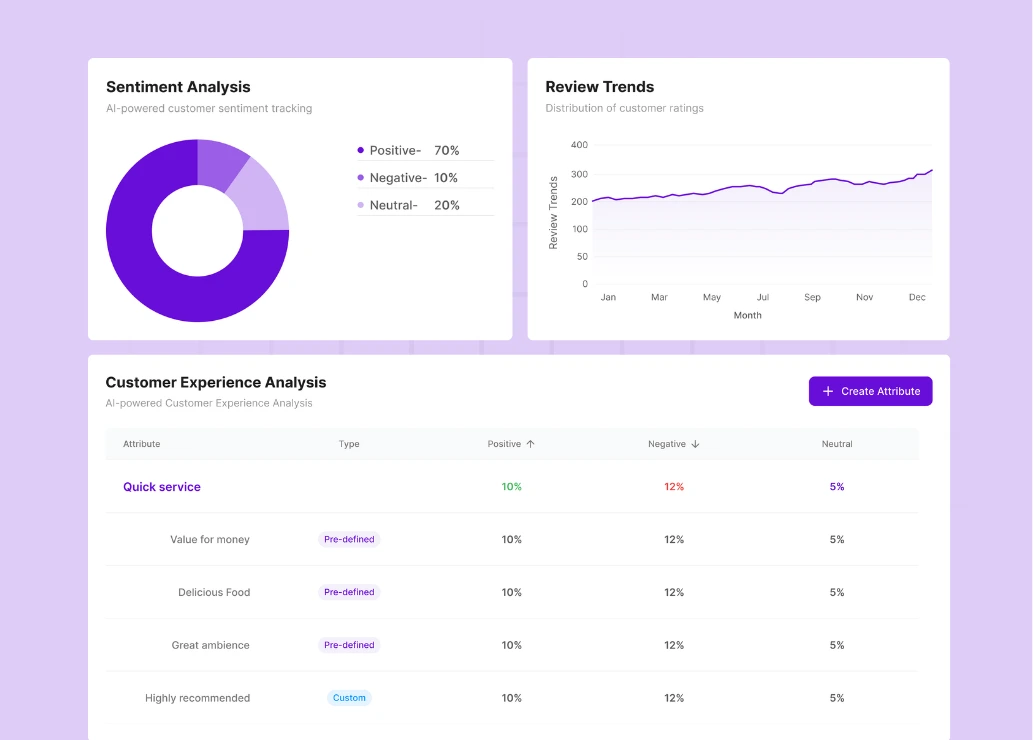
Task: Click the Dec label on chart axis
Action: tap(917, 297)
